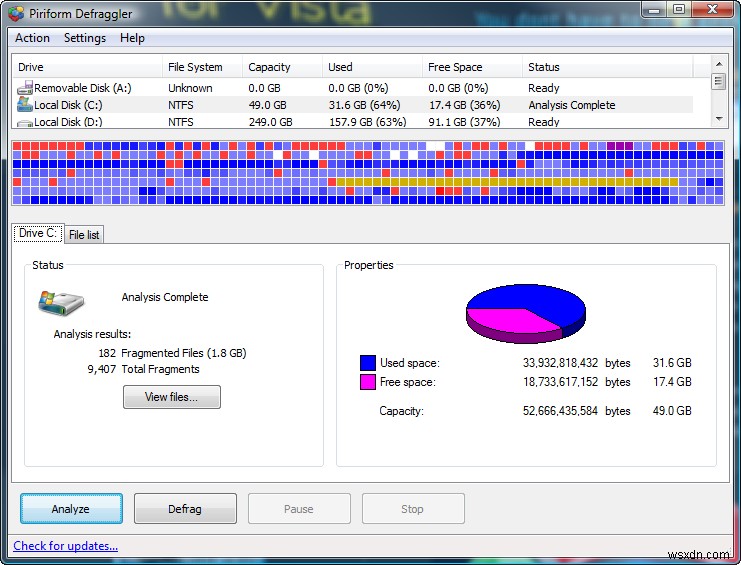Maximize the Defraggler window

click(x=679, y=9)
